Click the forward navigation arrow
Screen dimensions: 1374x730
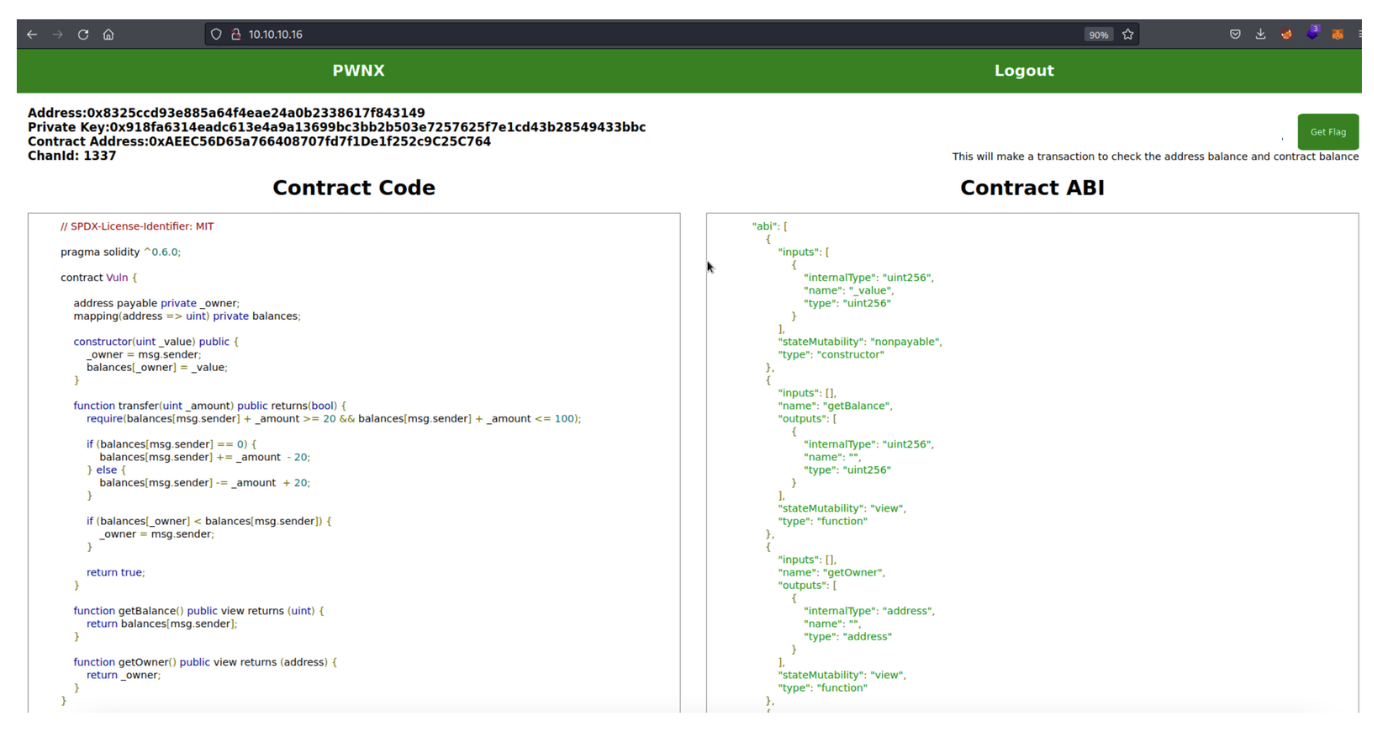(57, 34)
